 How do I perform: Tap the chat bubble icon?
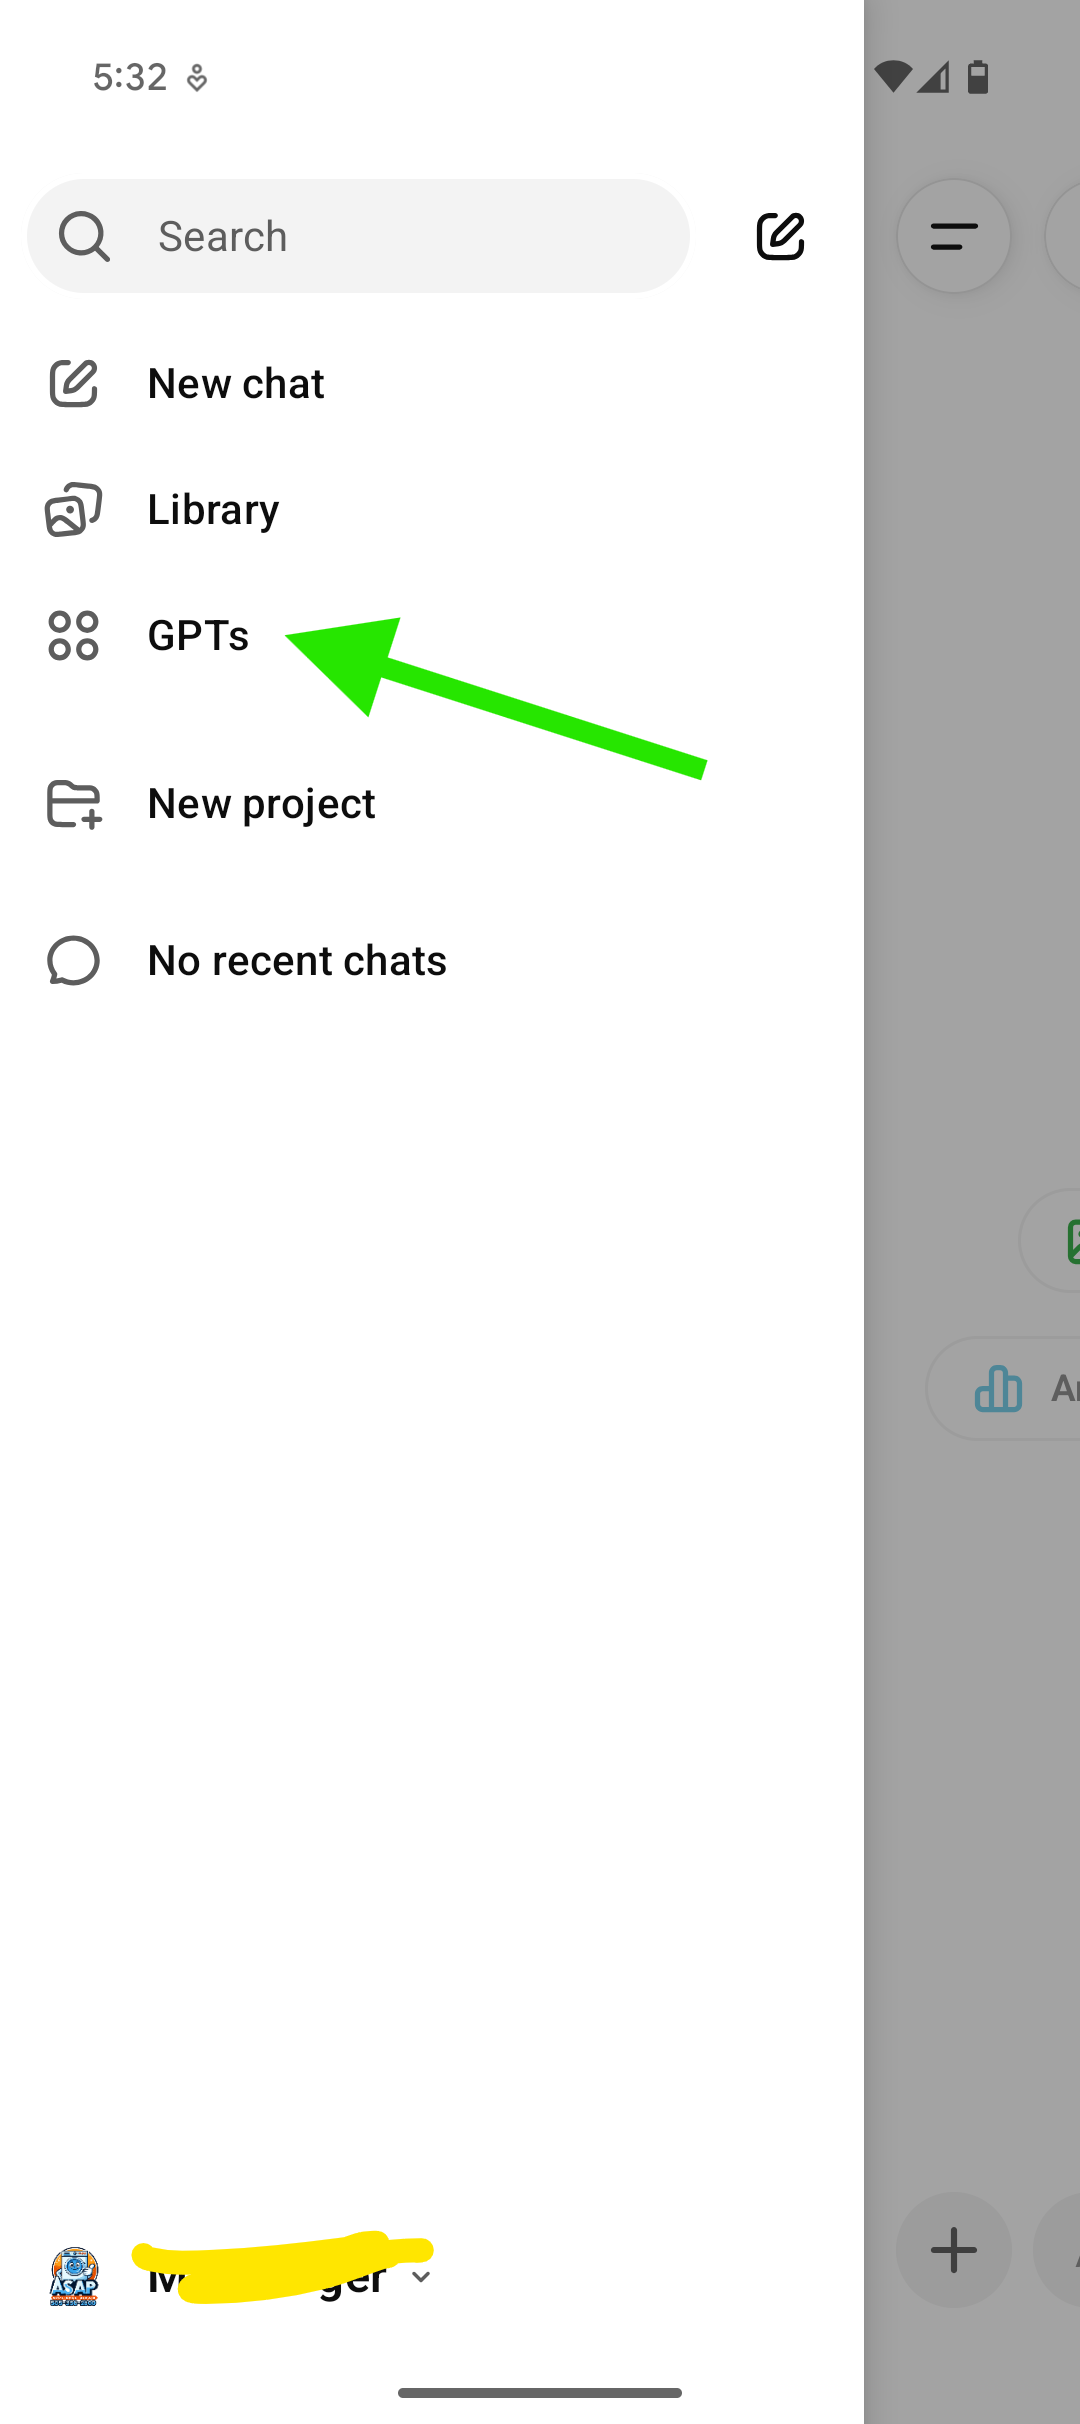pos(73,961)
